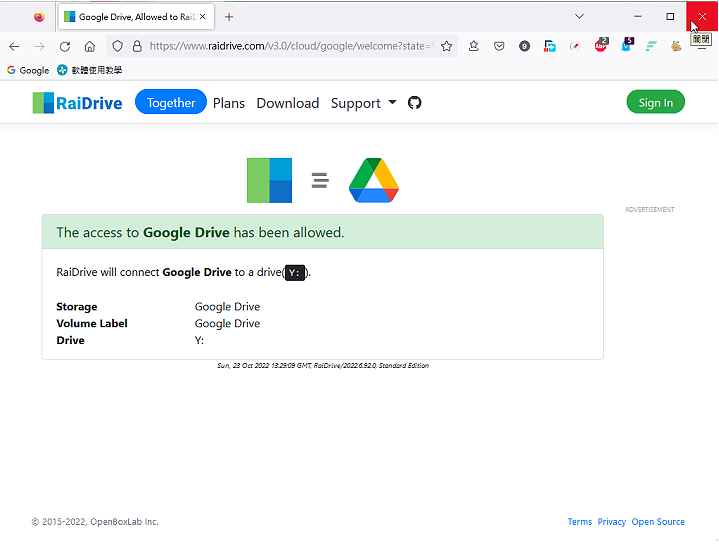Open the list all tabs chevron
This screenshot has width=719, height=557.
point(579,17)
